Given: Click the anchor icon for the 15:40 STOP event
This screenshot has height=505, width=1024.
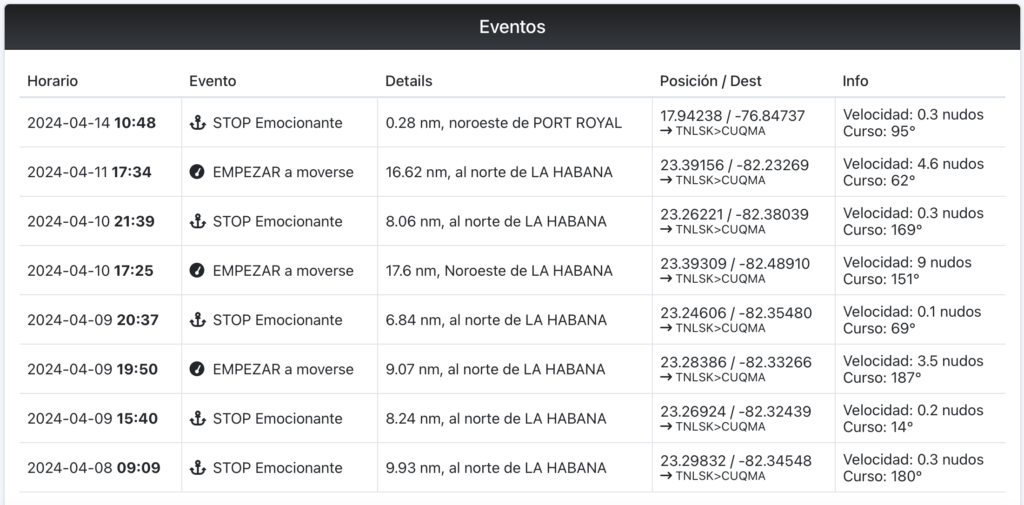Looking at the screenshot, I should click(197, 418).
